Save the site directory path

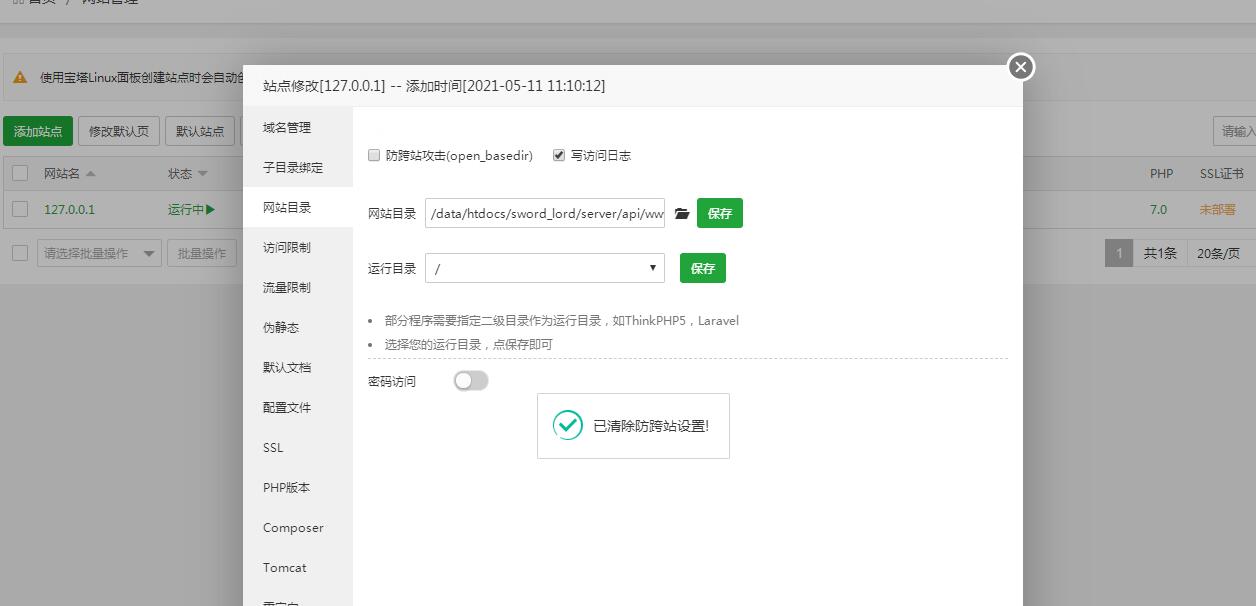click(720, 213)
